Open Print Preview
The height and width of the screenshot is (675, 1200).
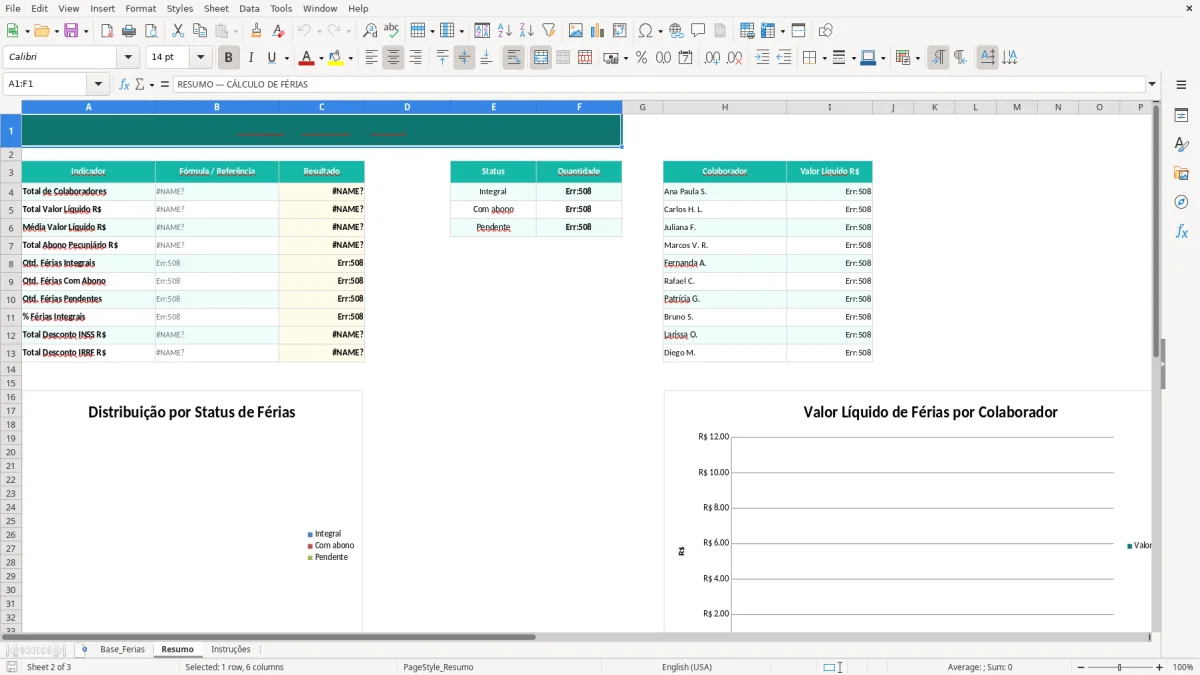pos(151,31)
